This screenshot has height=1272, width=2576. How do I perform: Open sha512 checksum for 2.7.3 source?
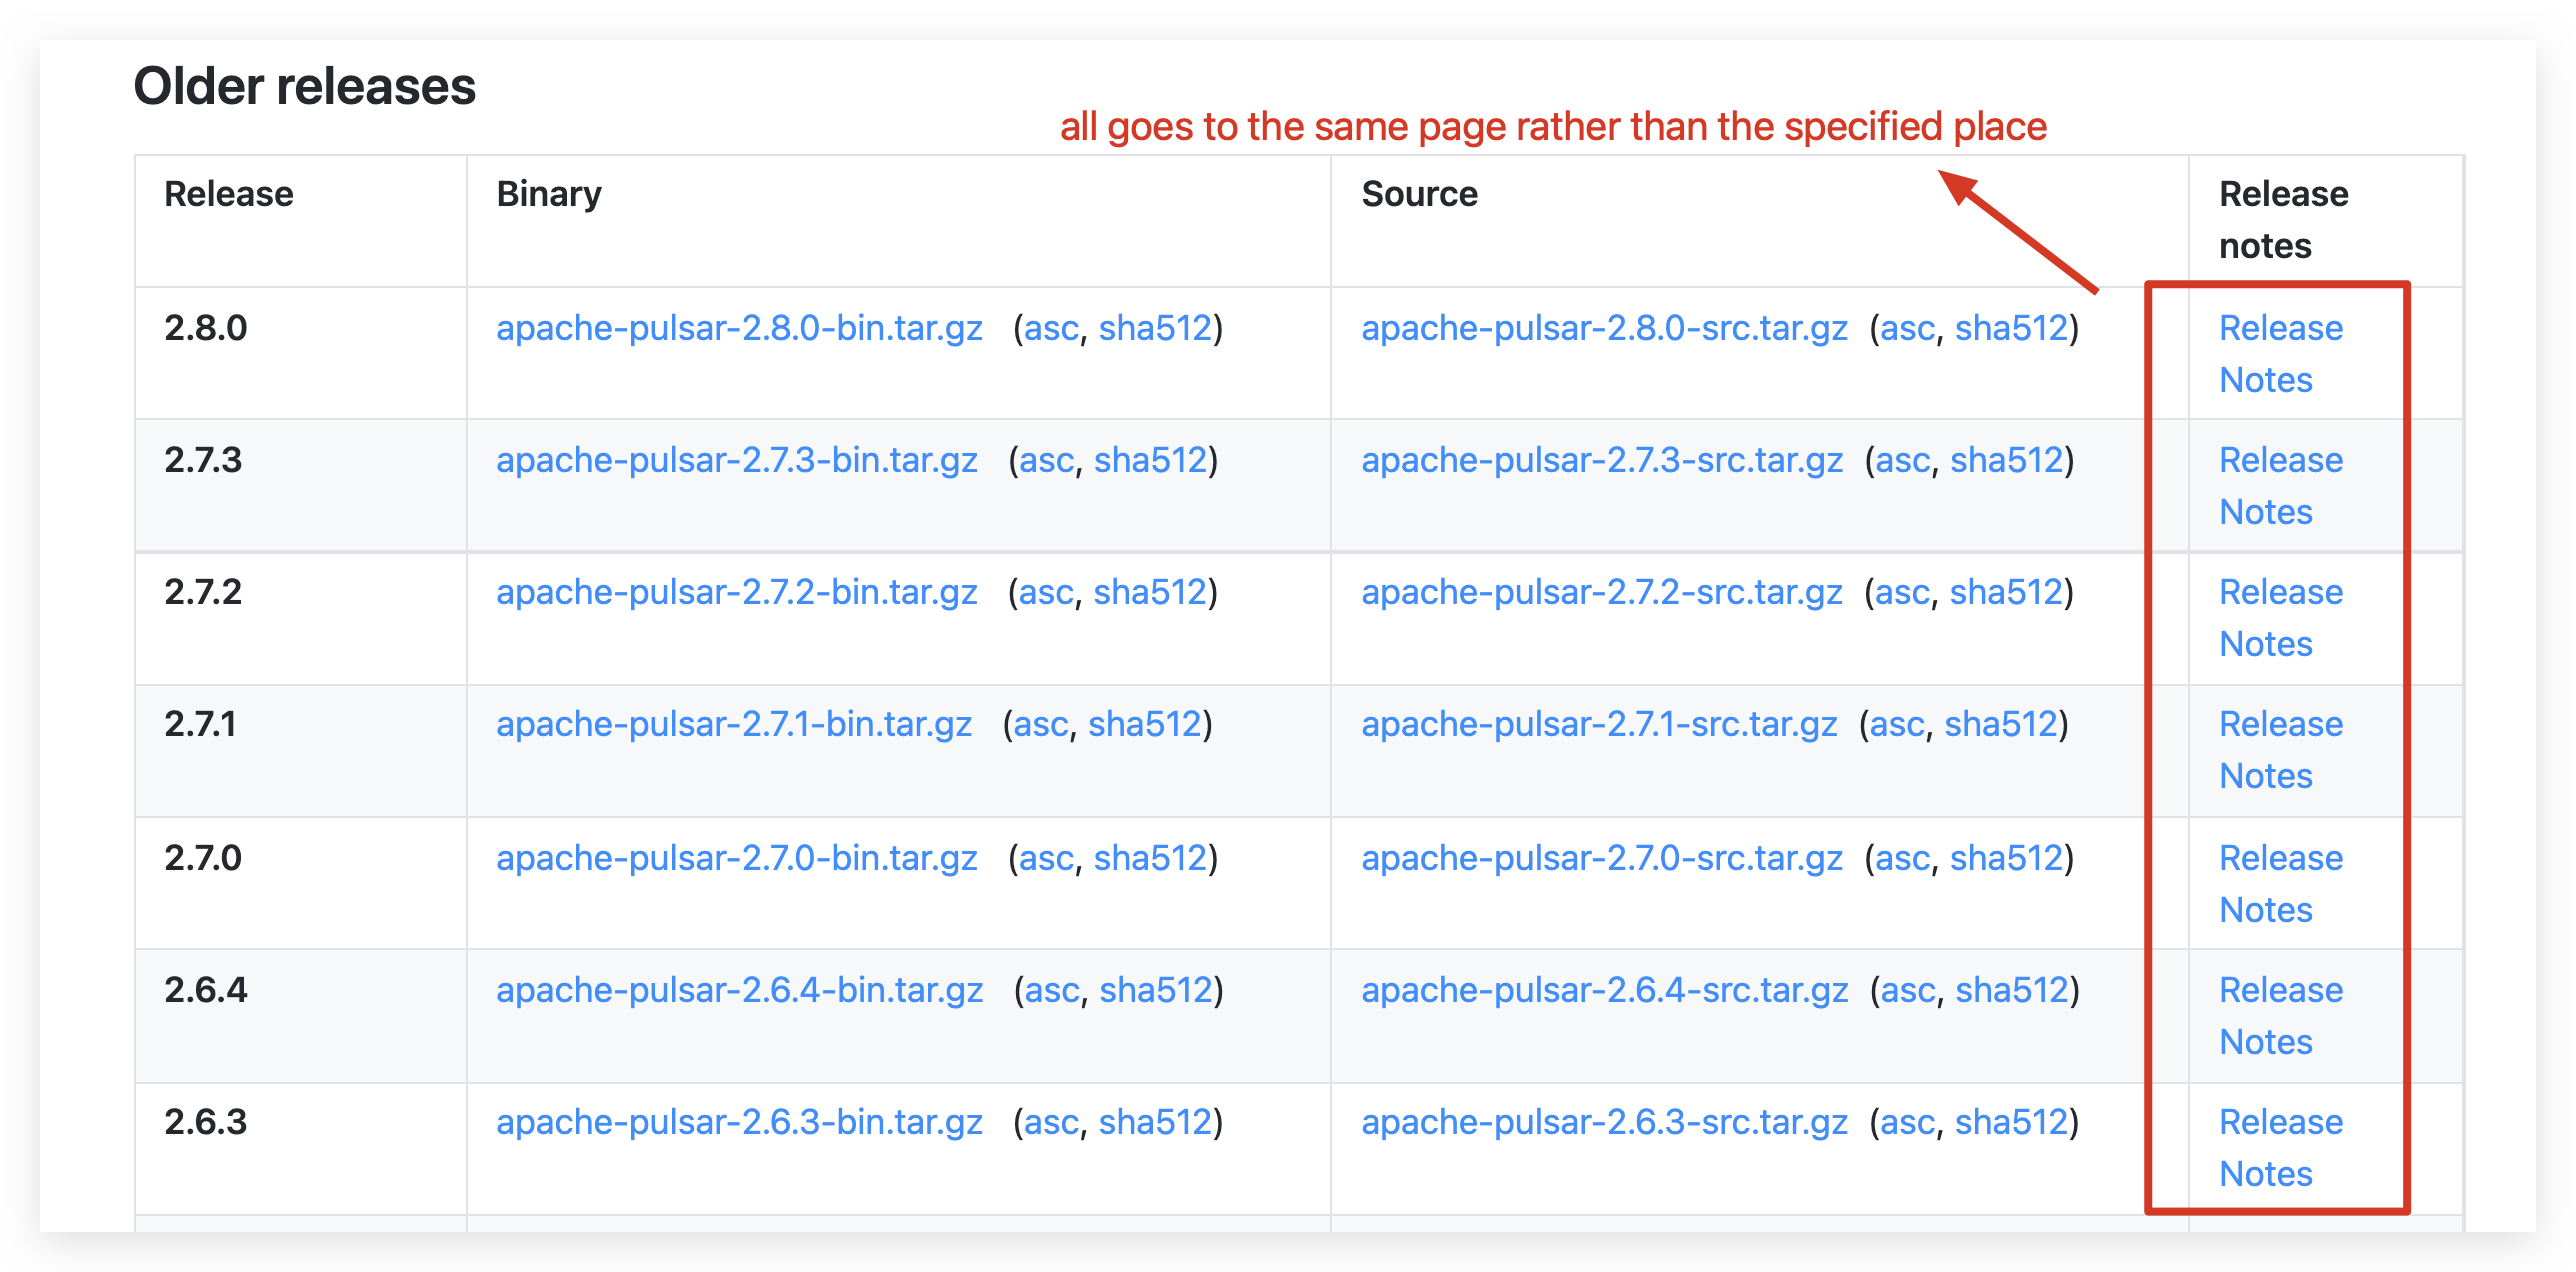[x=2007, y=460]
